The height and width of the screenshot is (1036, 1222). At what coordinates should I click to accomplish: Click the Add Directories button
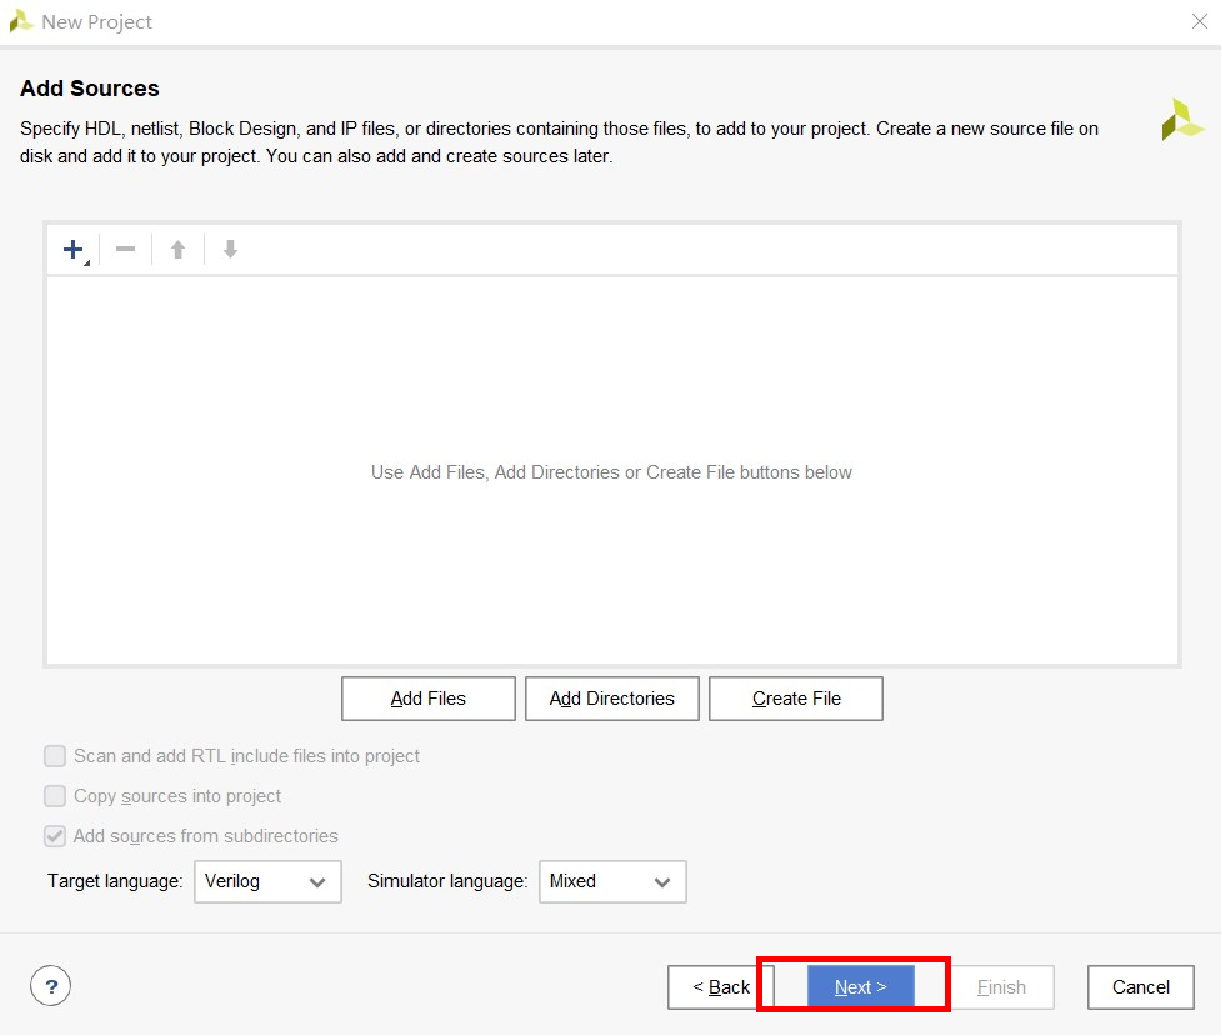pyautogui.click(x=612, y=698)
